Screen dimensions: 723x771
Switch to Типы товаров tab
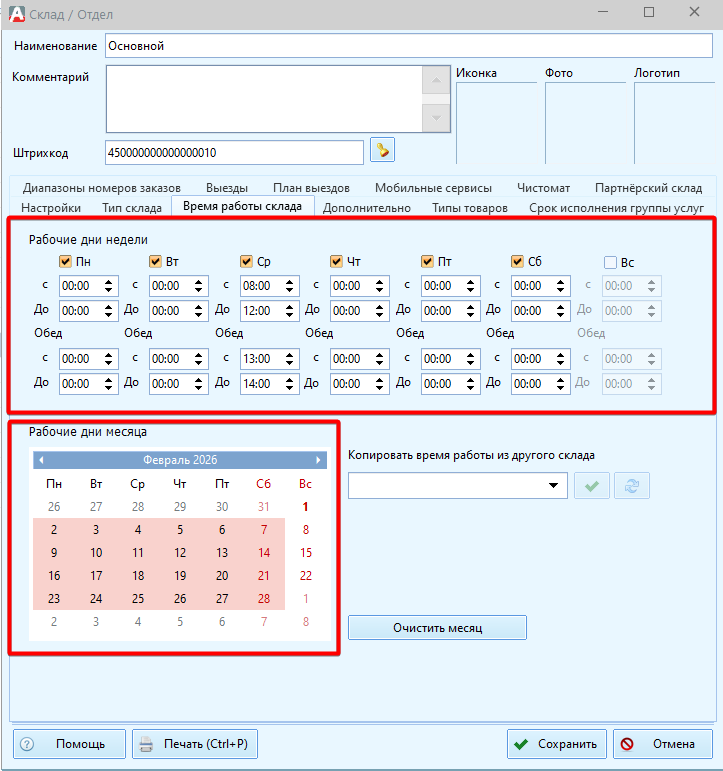pyautogui.click(x=470, y=208)
